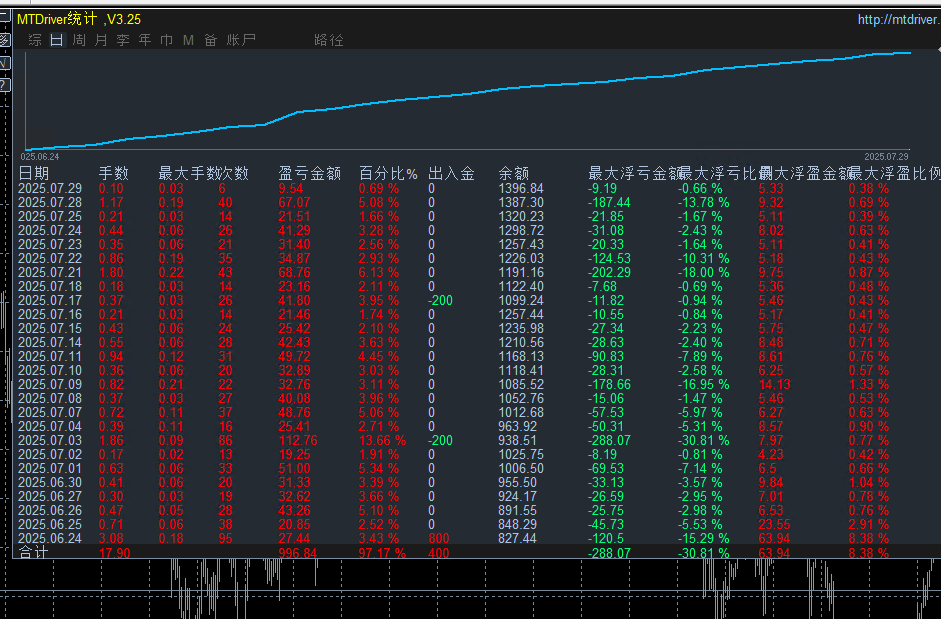Select the 2025.07.03 date row
941x619 pixels.
click(x=50, y=440)
